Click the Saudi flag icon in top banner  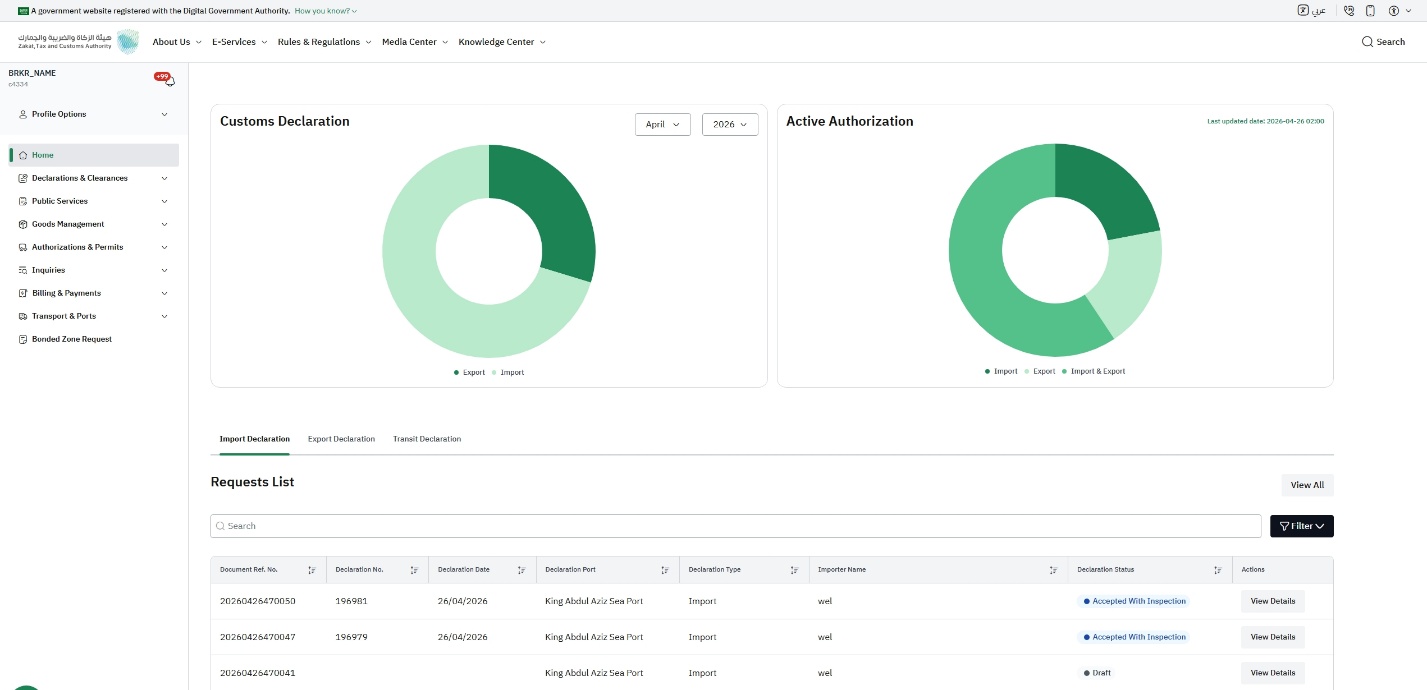(24, 11)
